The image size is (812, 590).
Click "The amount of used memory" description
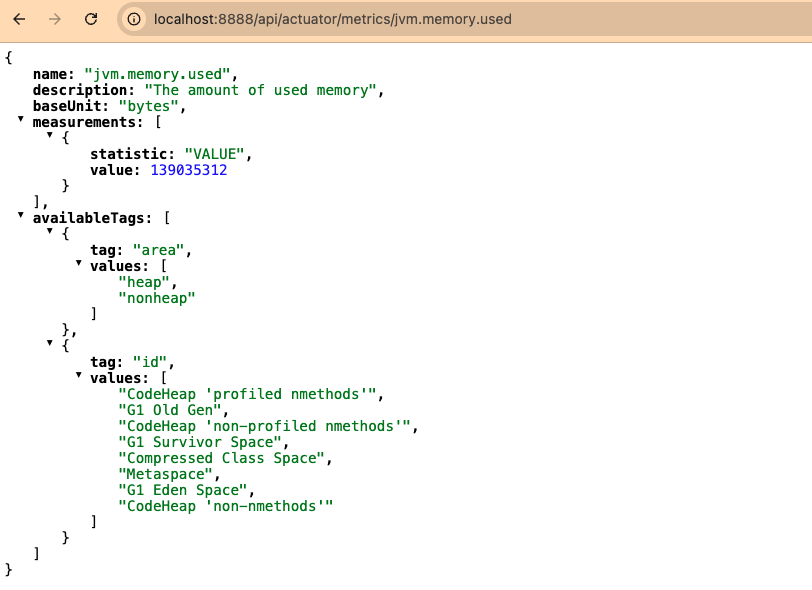(x=260, y=90)
